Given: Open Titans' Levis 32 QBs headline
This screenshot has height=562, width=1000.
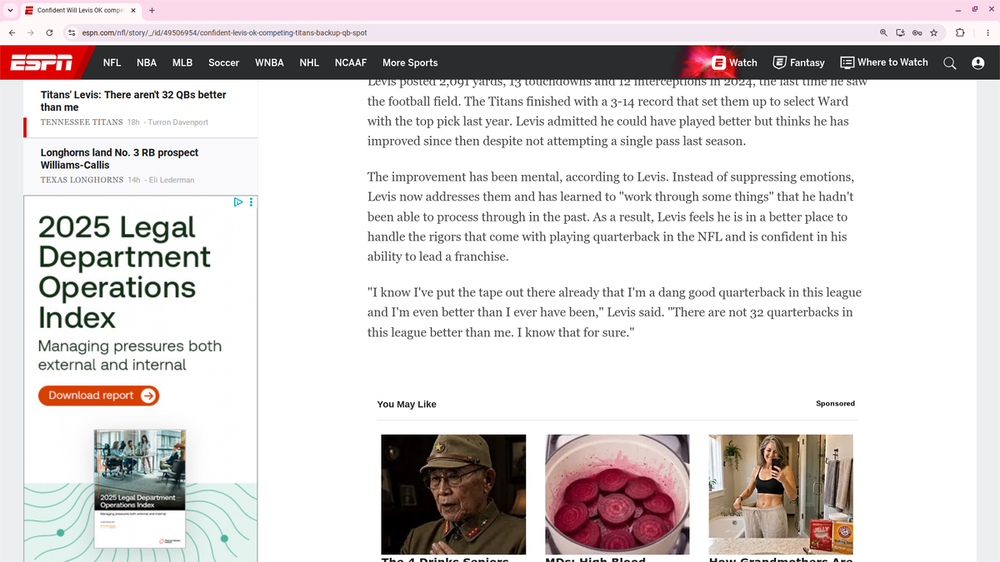Looking at the screenshot, I should (133, 101).
